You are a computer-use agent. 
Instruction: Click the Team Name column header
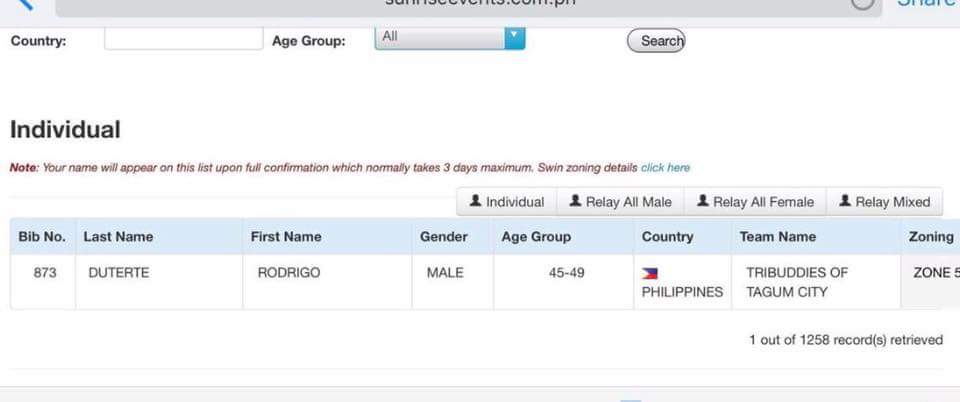coord(816,237)
